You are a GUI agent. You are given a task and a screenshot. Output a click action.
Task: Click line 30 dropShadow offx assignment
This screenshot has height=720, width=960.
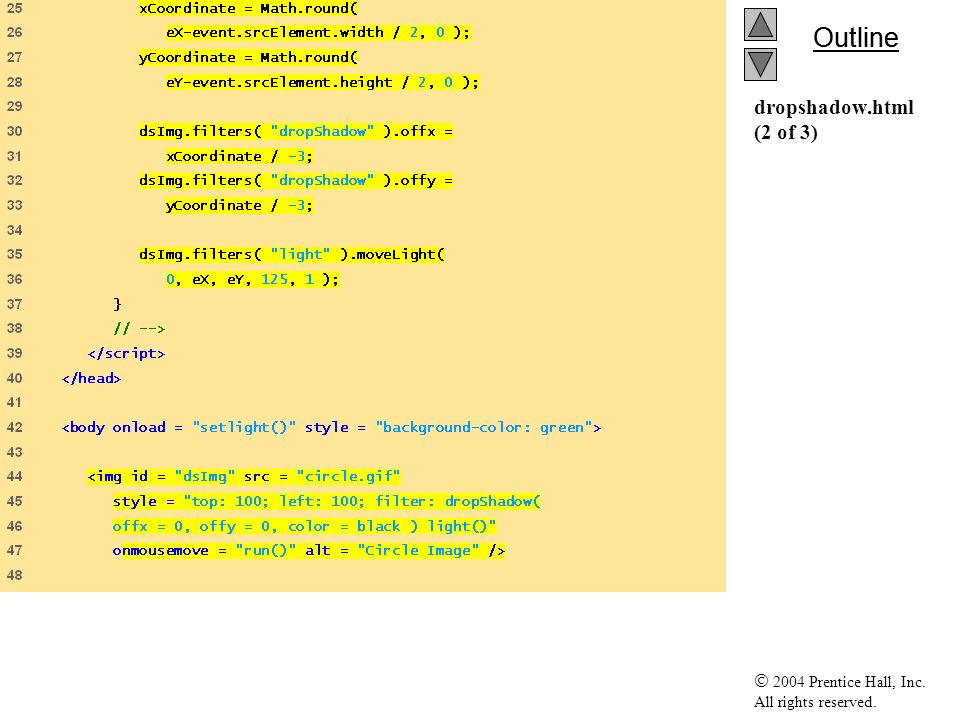click(x=296, y=132)
